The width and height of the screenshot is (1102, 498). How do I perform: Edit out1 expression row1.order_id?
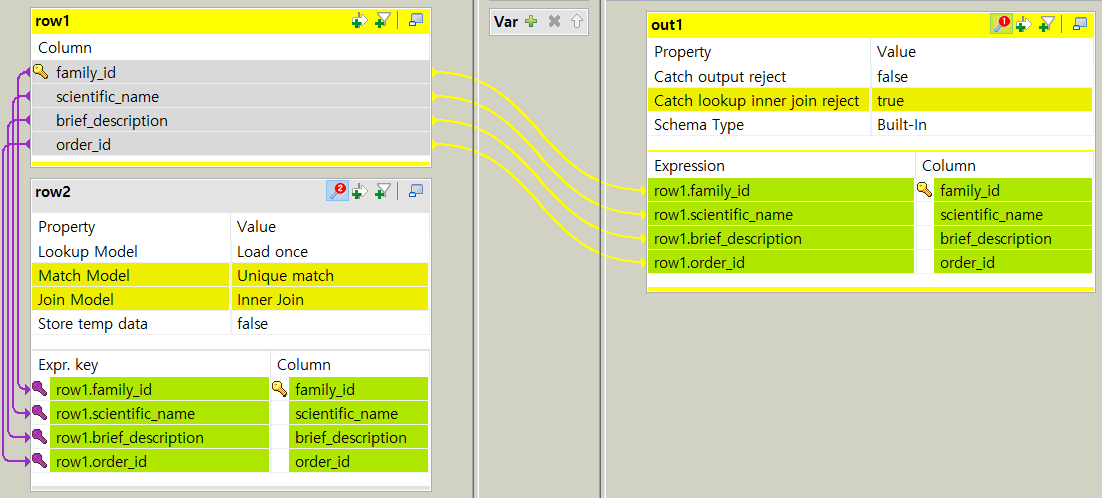point(781,263)
